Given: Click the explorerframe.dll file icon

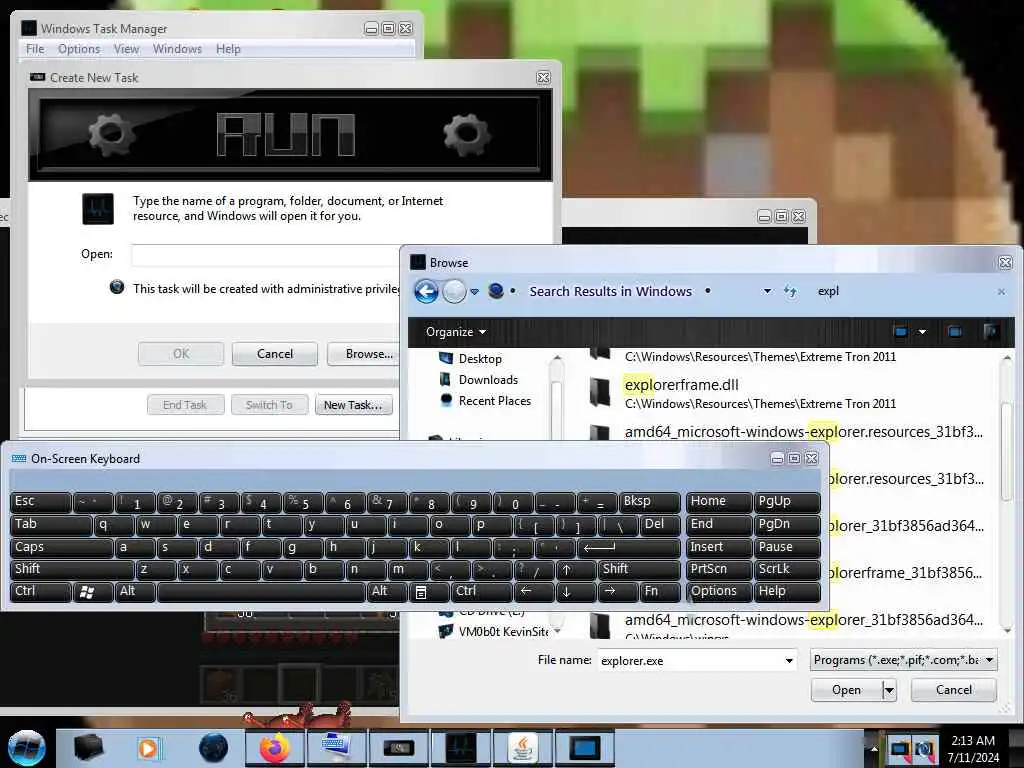Looking at the screenshot, I should pyautogui.click(x=600, y=392).
